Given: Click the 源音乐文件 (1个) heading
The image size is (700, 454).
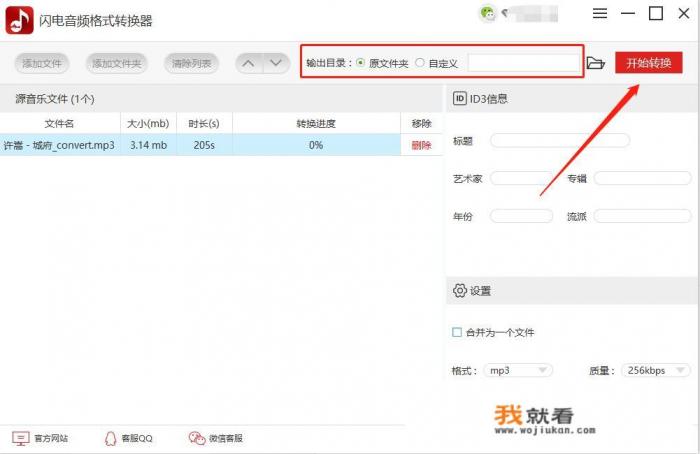Looking at the screenshot, I should click(x=55, y=99).
